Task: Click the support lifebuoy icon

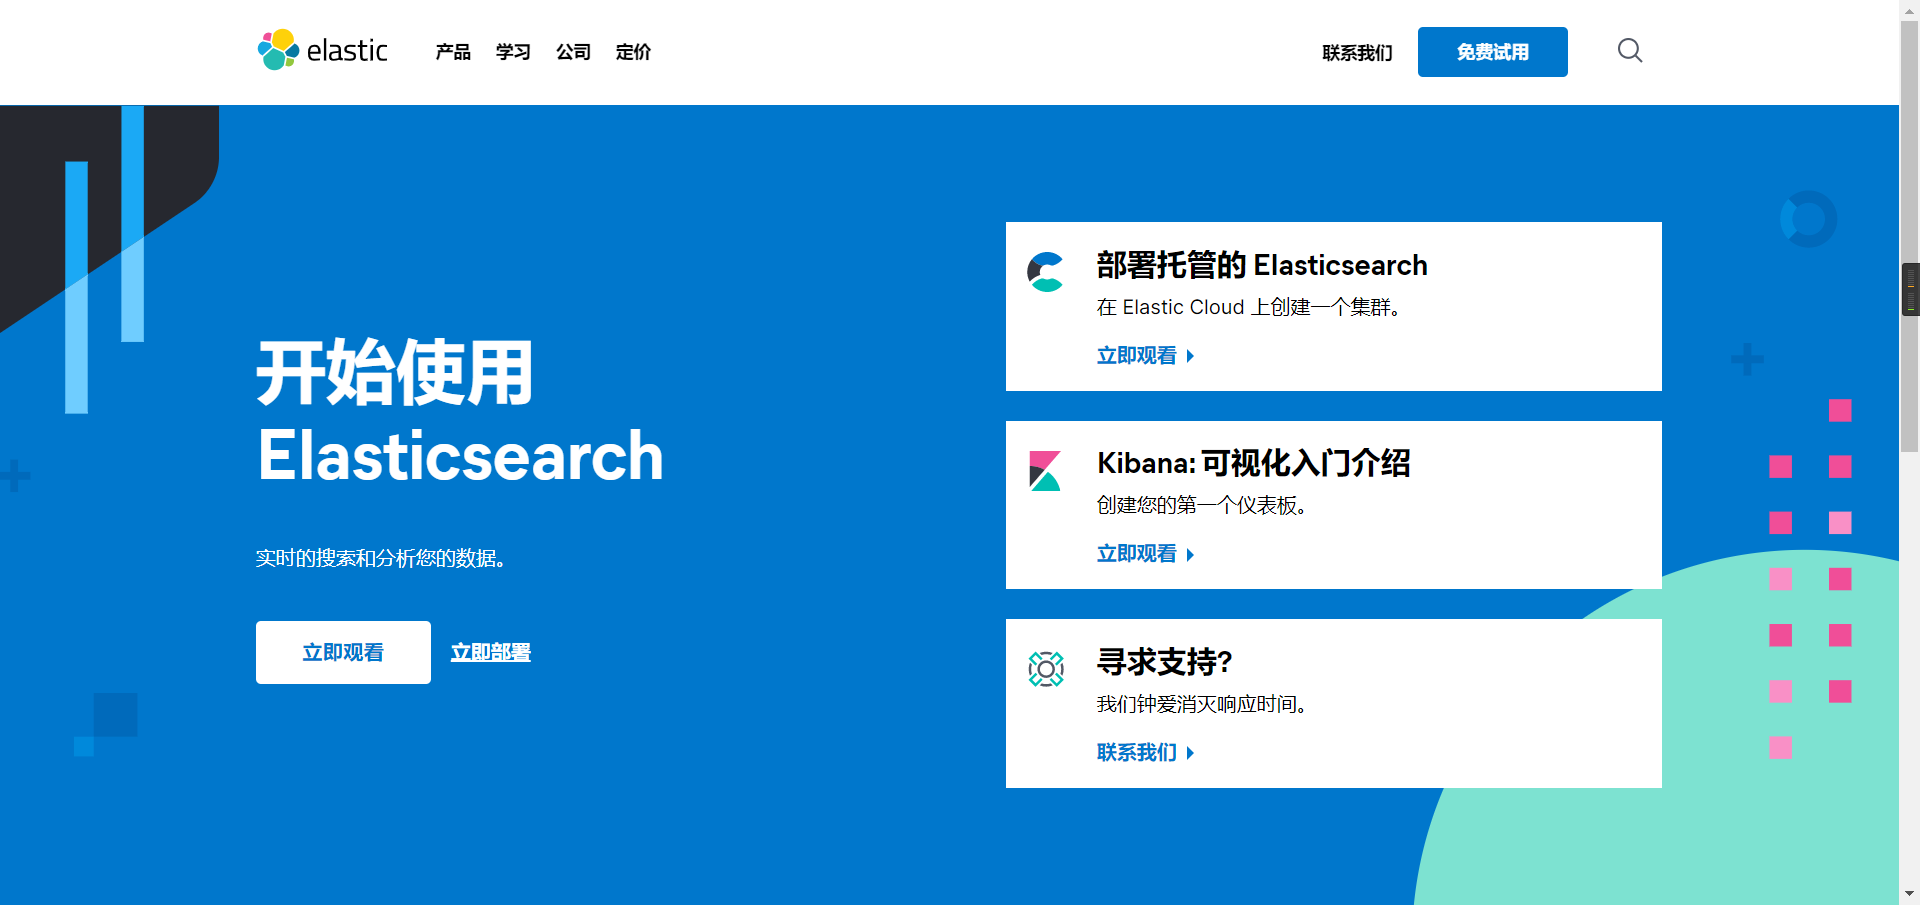Action: point(1046,669)
